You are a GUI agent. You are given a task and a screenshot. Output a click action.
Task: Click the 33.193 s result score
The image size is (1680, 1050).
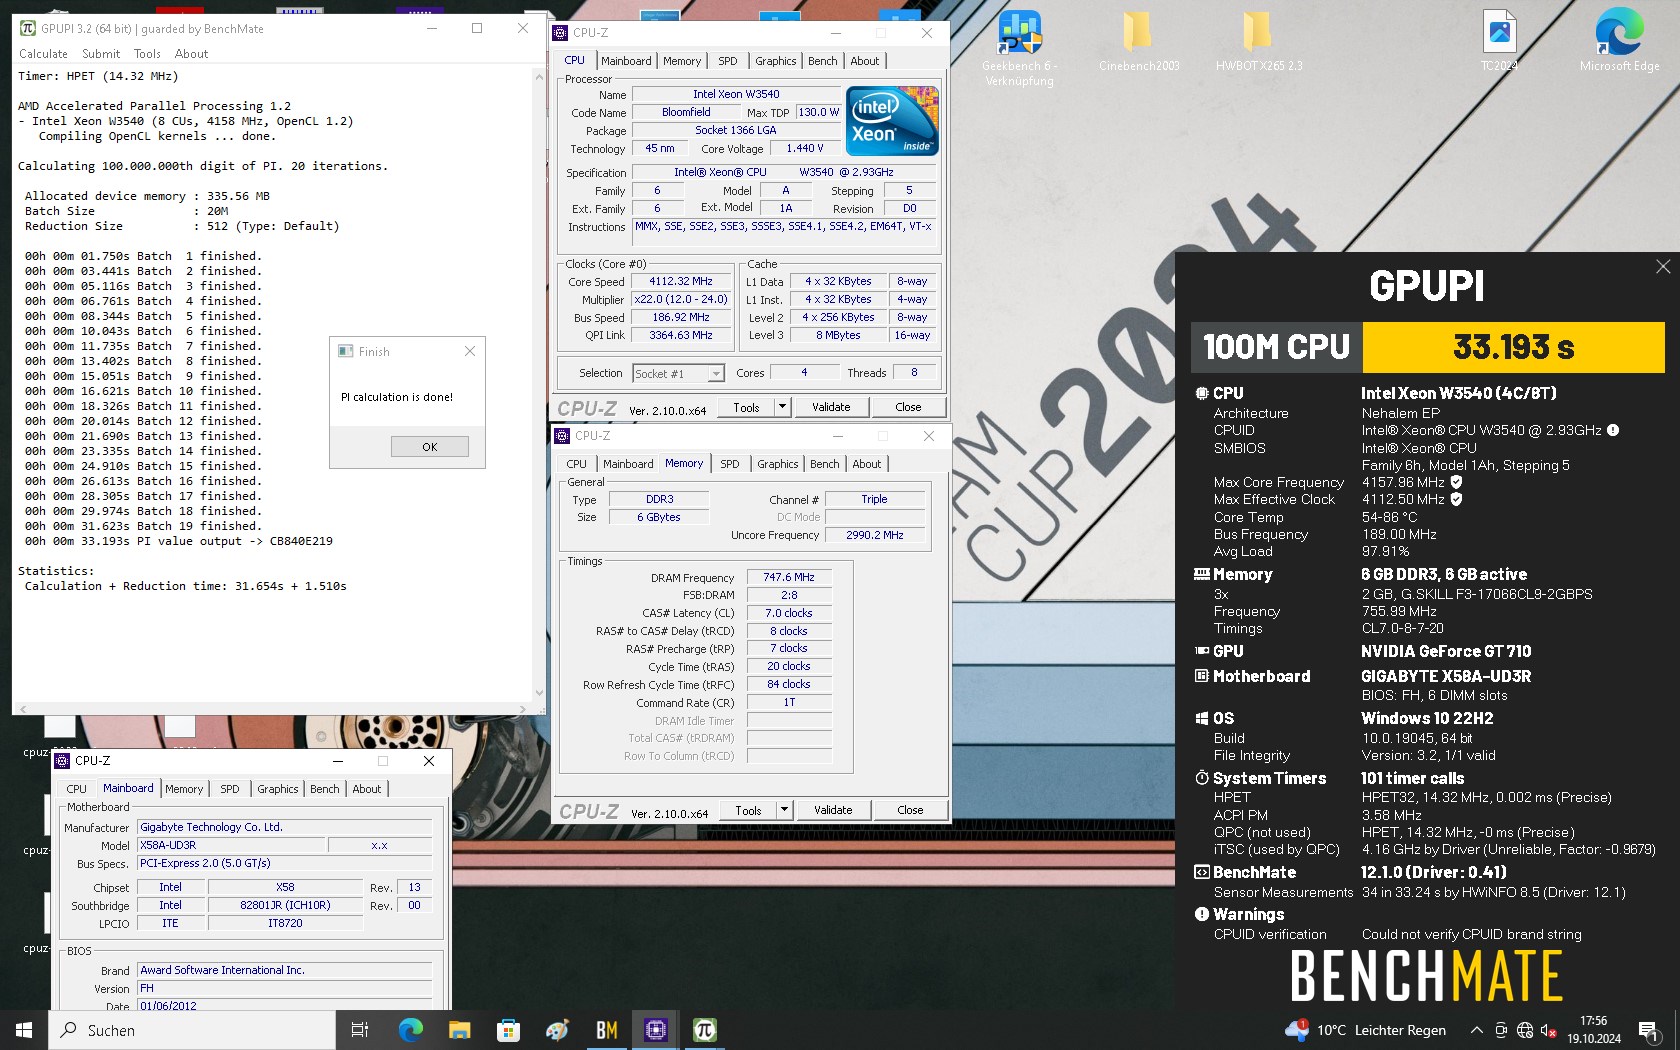1513,347
